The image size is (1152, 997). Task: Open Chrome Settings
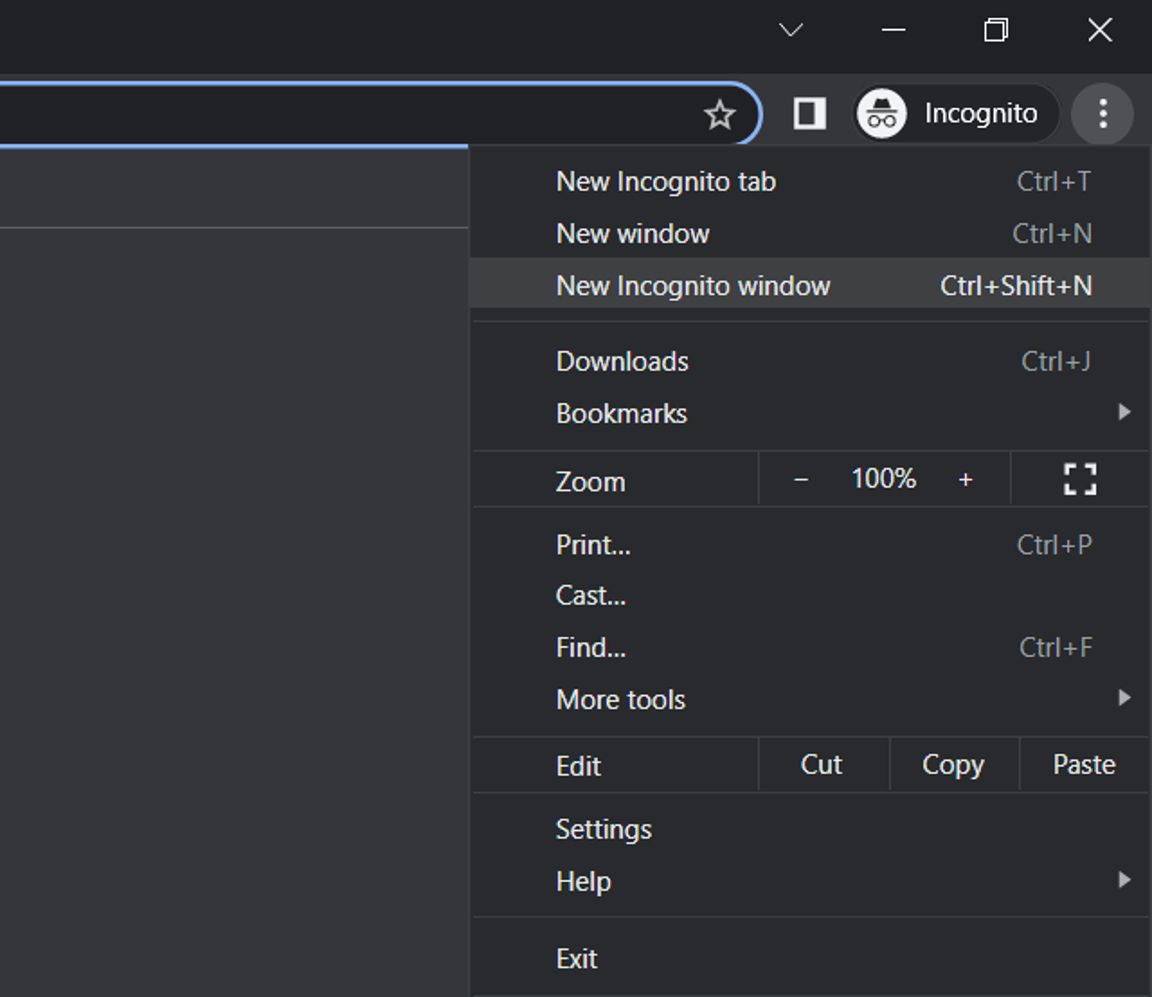(x=604, y=829)
